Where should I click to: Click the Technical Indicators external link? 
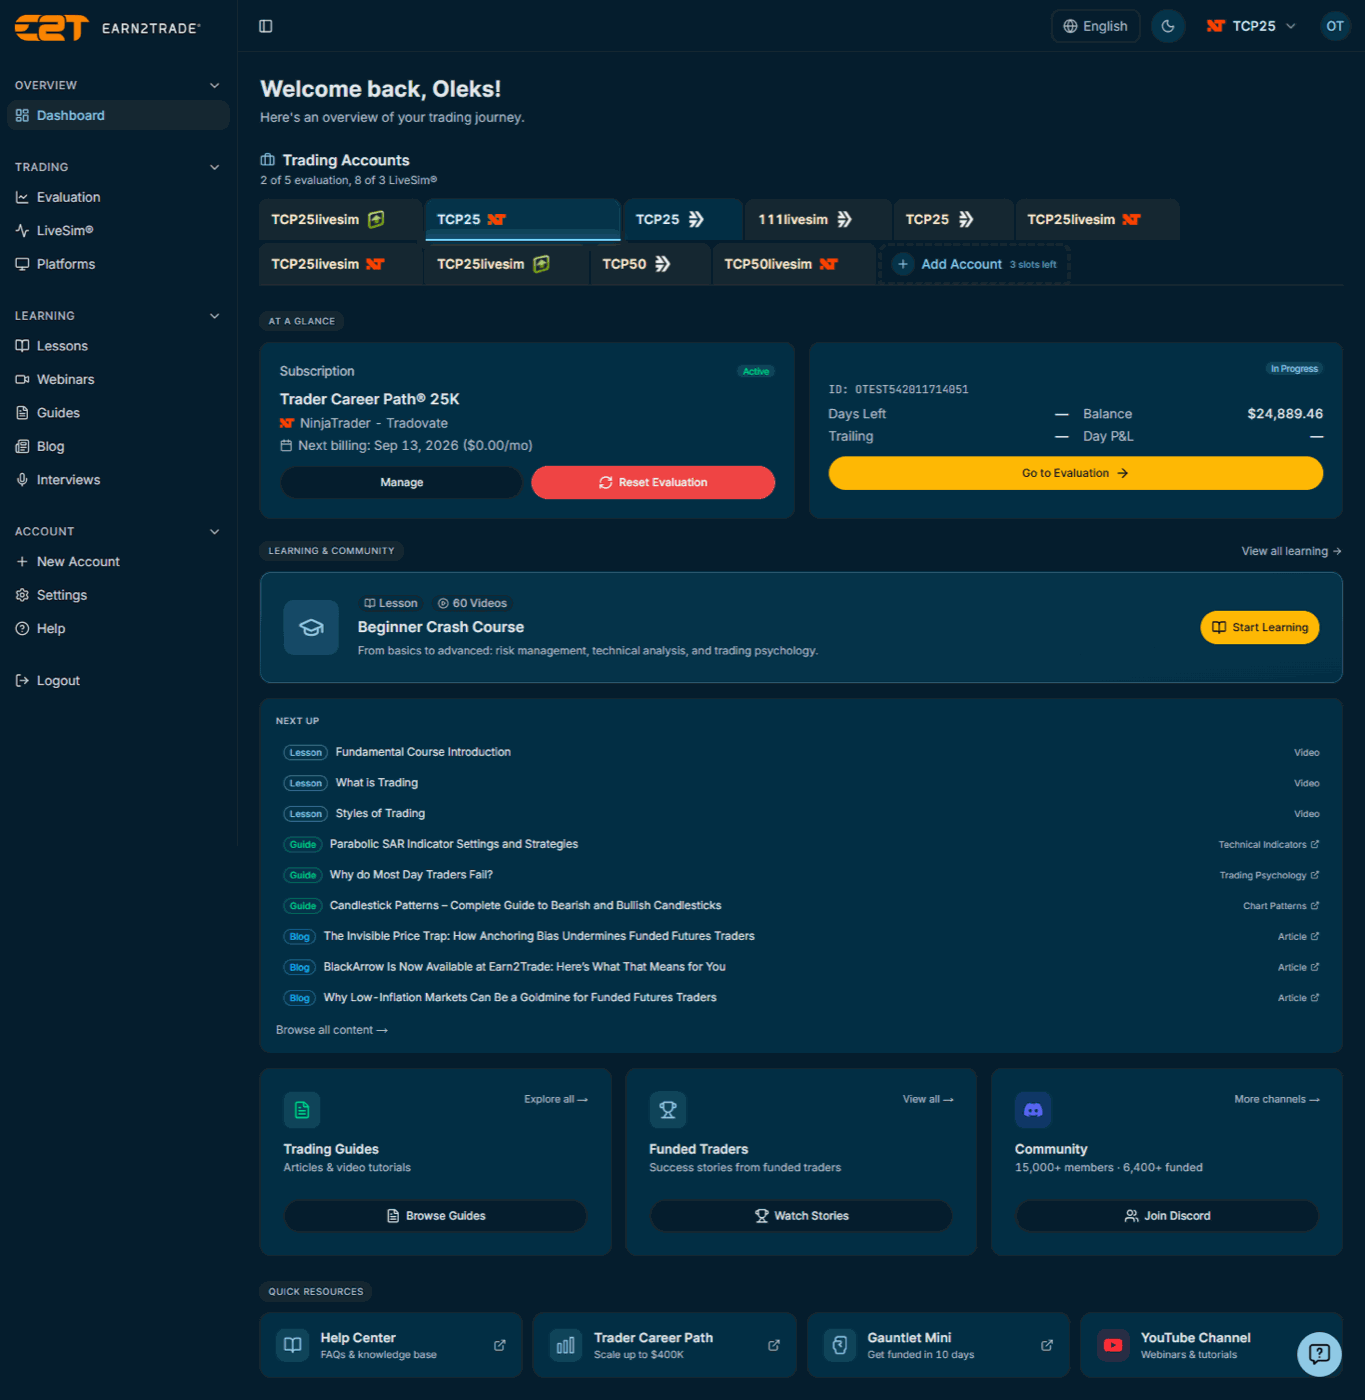1268,845
